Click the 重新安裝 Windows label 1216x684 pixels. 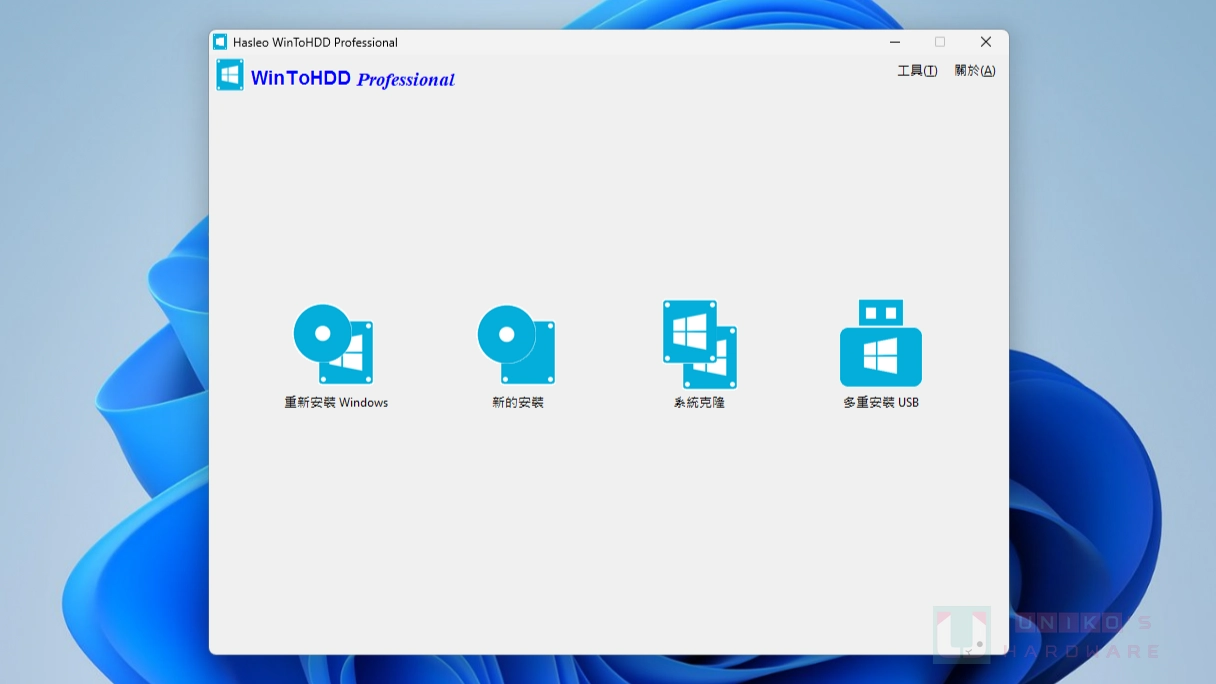point(336,403)
